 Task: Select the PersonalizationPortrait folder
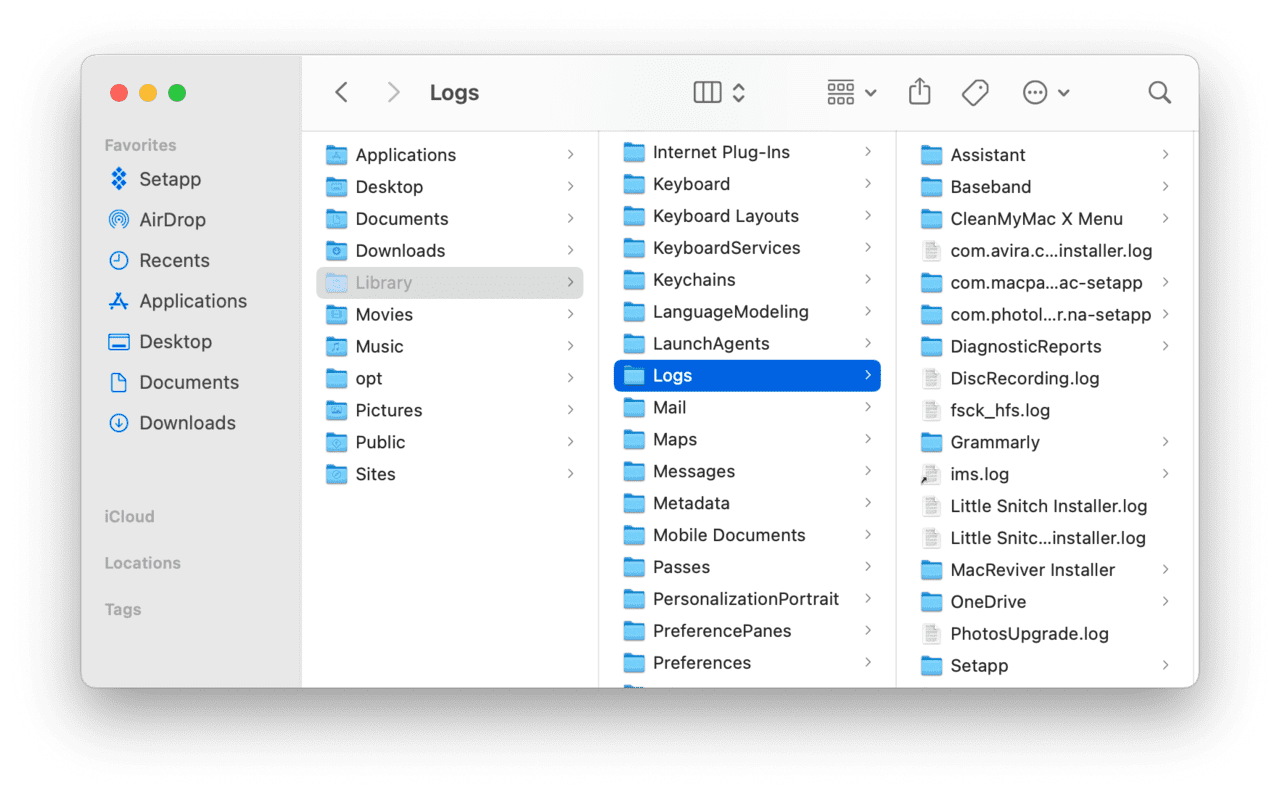tap(747, 600)
